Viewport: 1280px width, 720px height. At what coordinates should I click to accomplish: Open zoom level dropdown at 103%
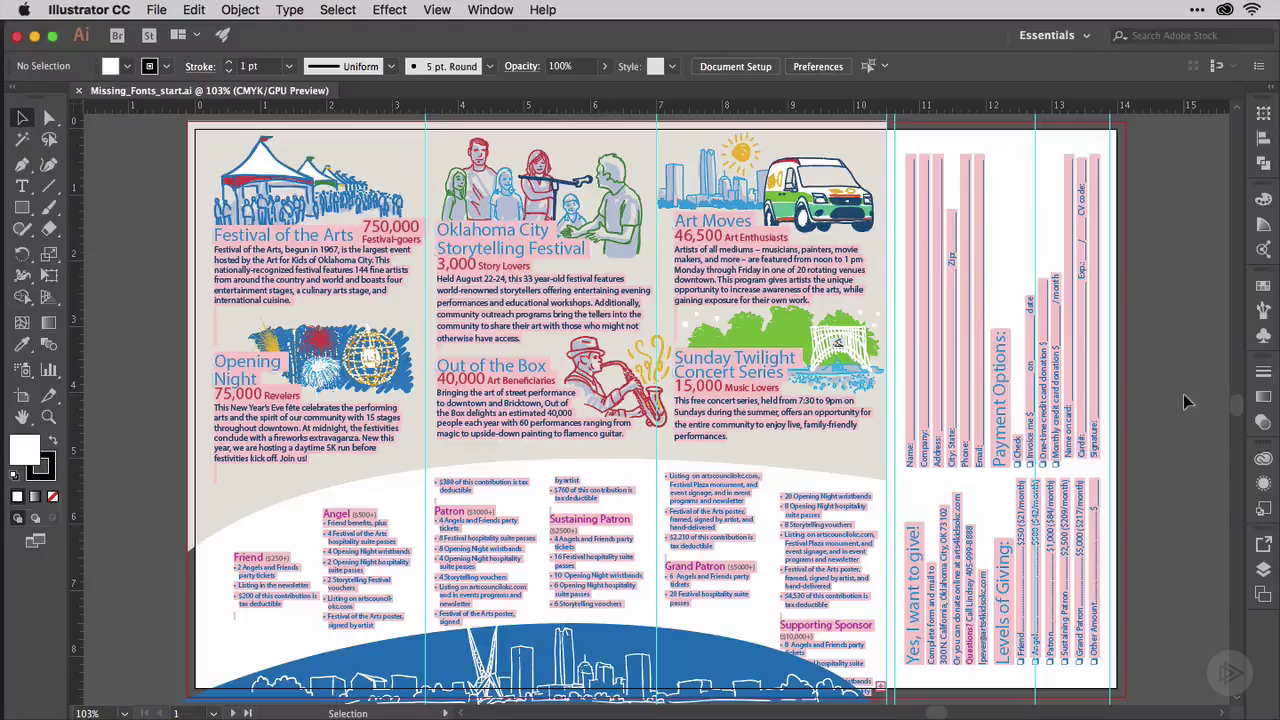pyautogui.click(x=125, y=713)
